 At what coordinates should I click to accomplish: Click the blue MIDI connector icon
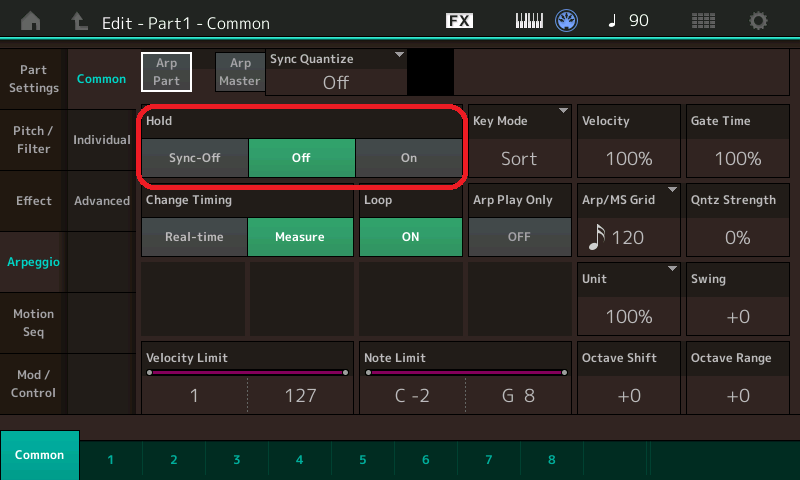pos(568,20)
